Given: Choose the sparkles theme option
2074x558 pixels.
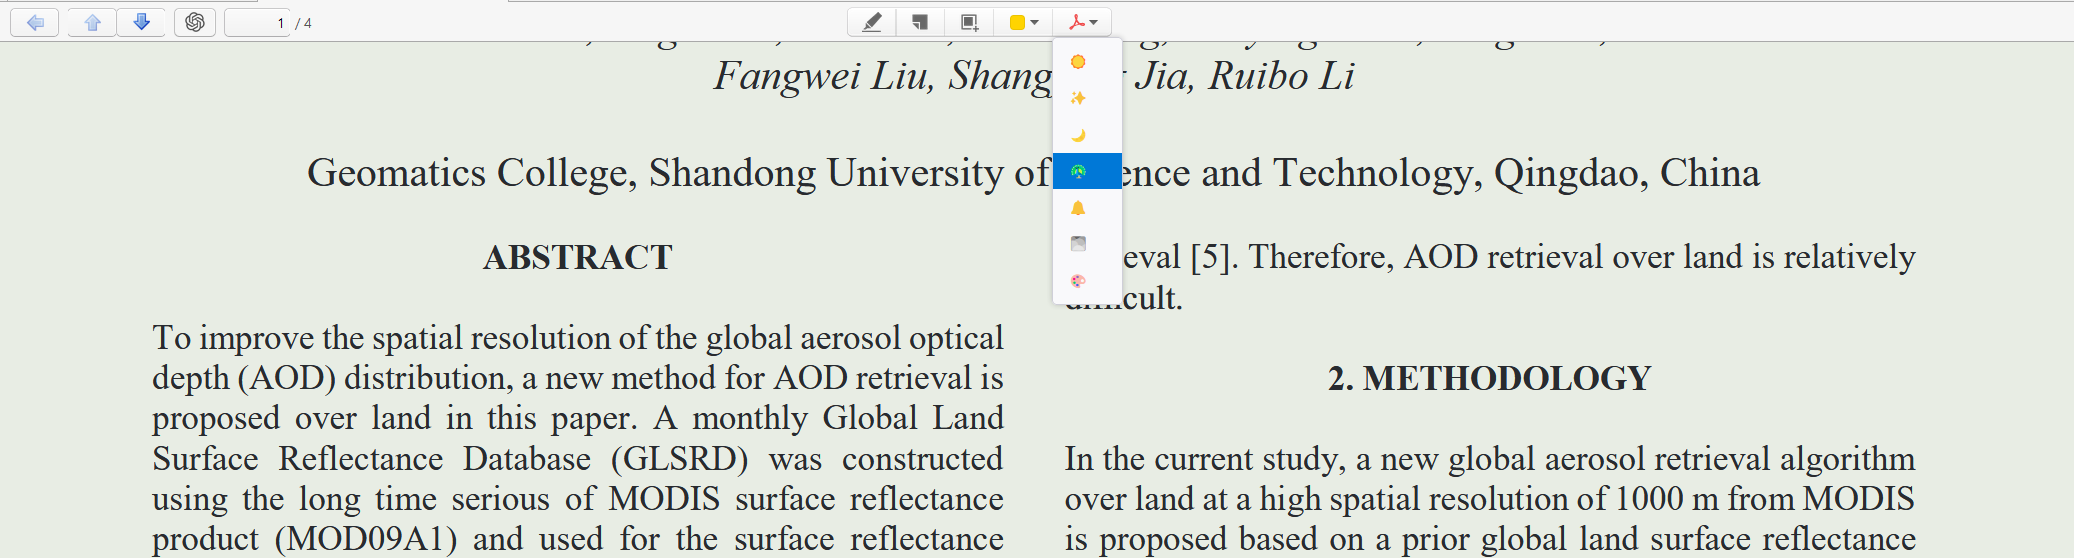Looking at the screenshot, I should click(x=1087, y=98).
